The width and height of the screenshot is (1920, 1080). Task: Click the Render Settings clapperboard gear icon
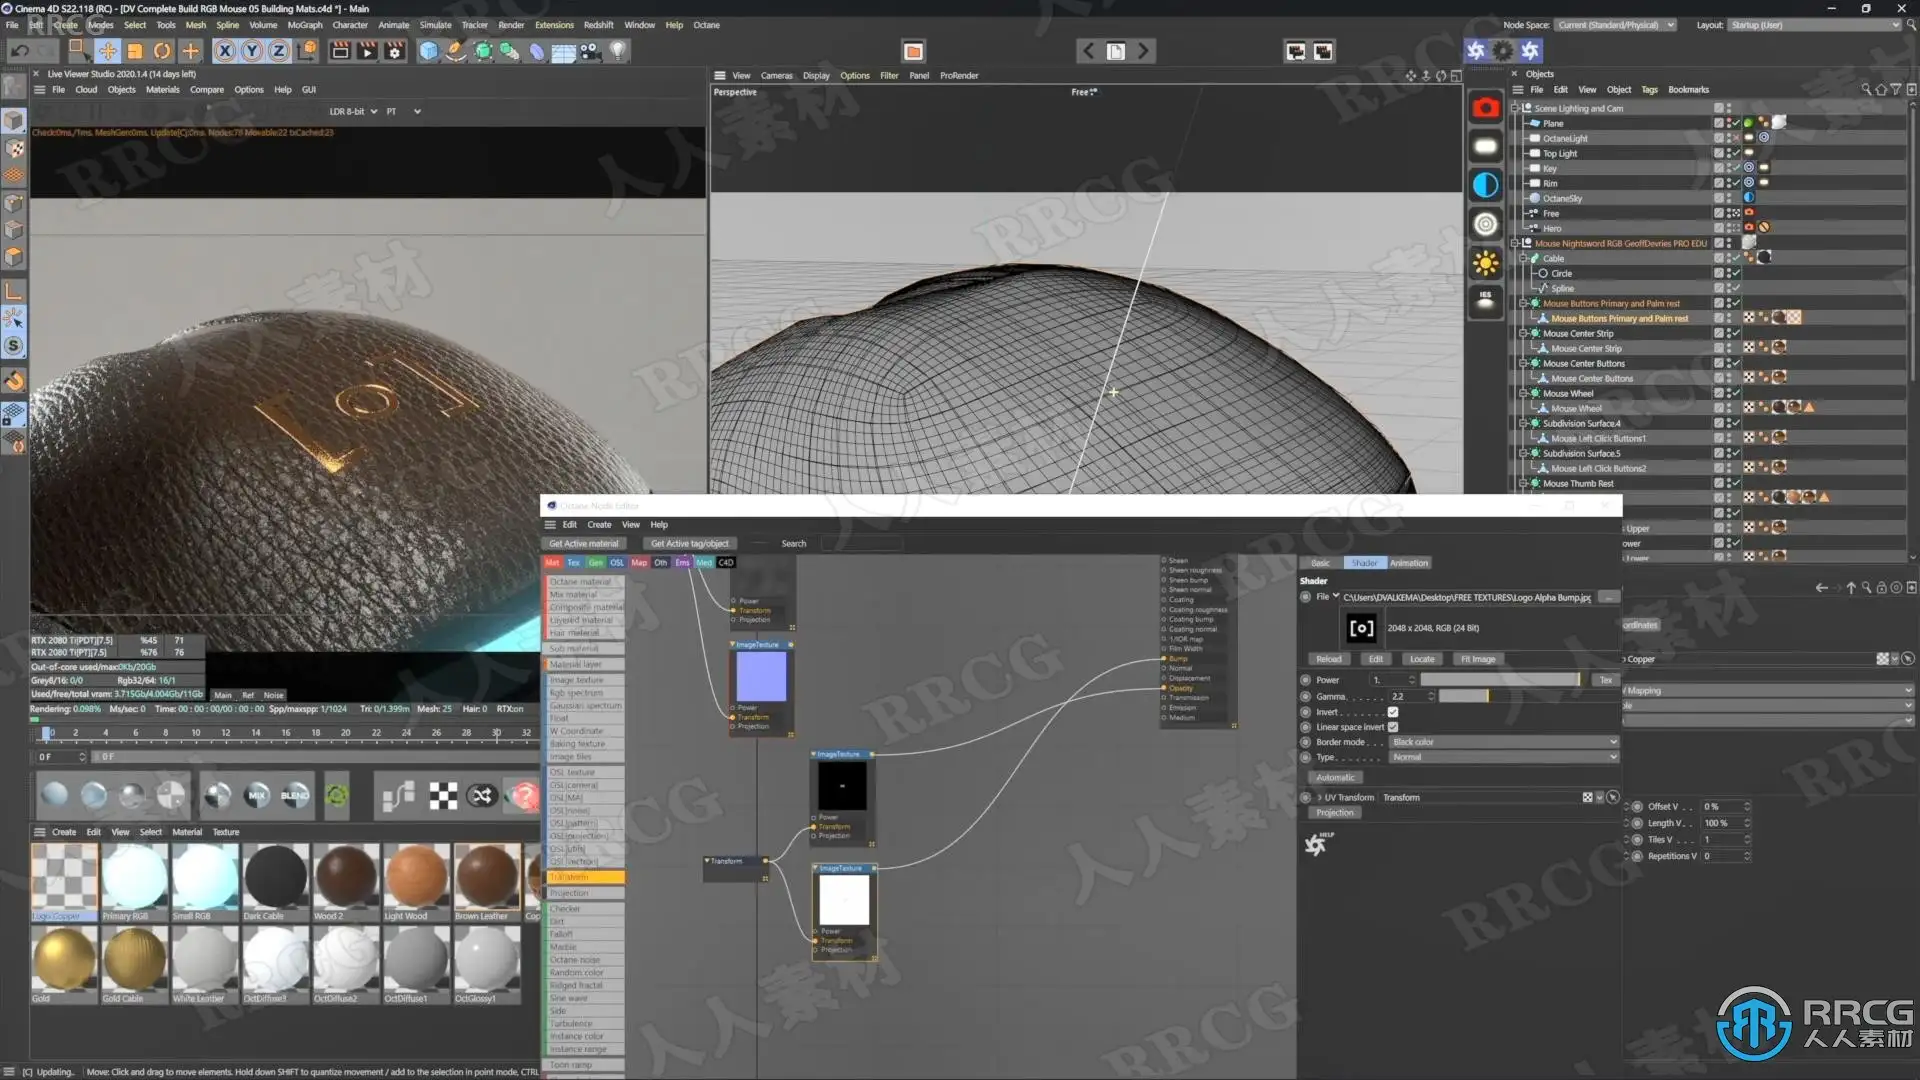tap(395, 51)
